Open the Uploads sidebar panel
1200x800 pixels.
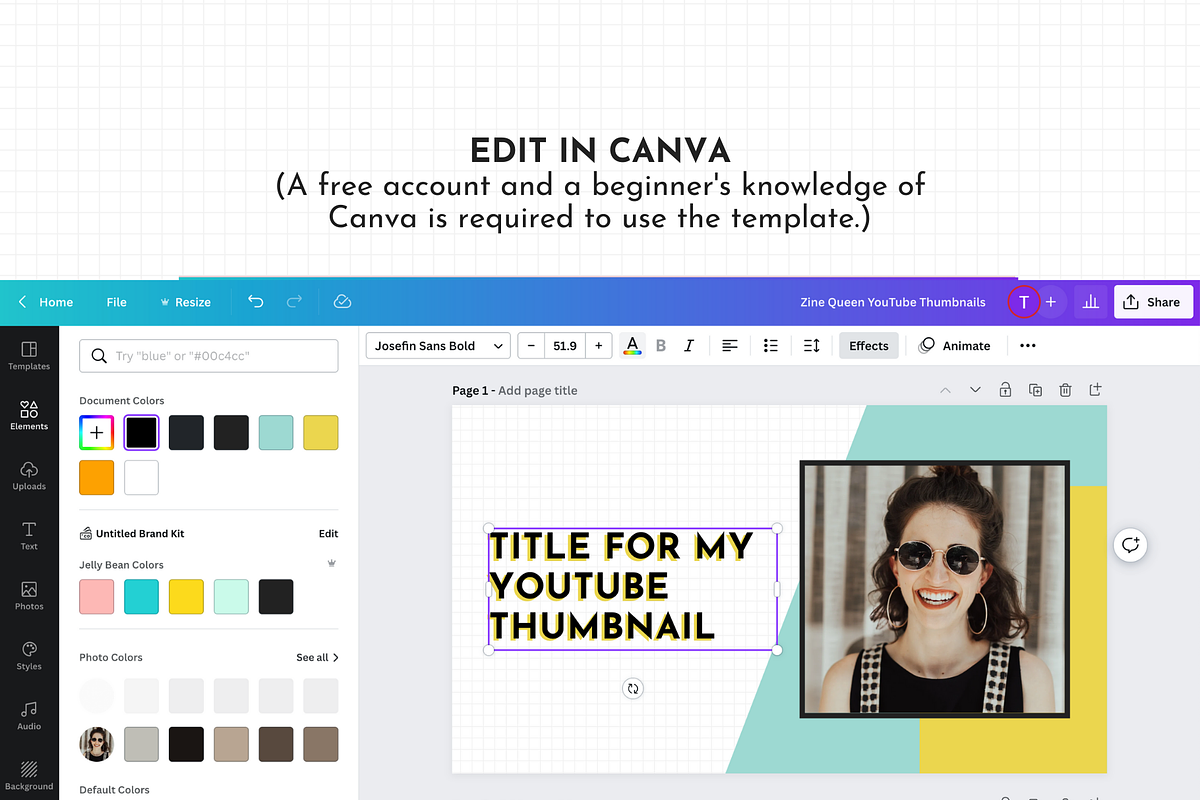(29, 475)
